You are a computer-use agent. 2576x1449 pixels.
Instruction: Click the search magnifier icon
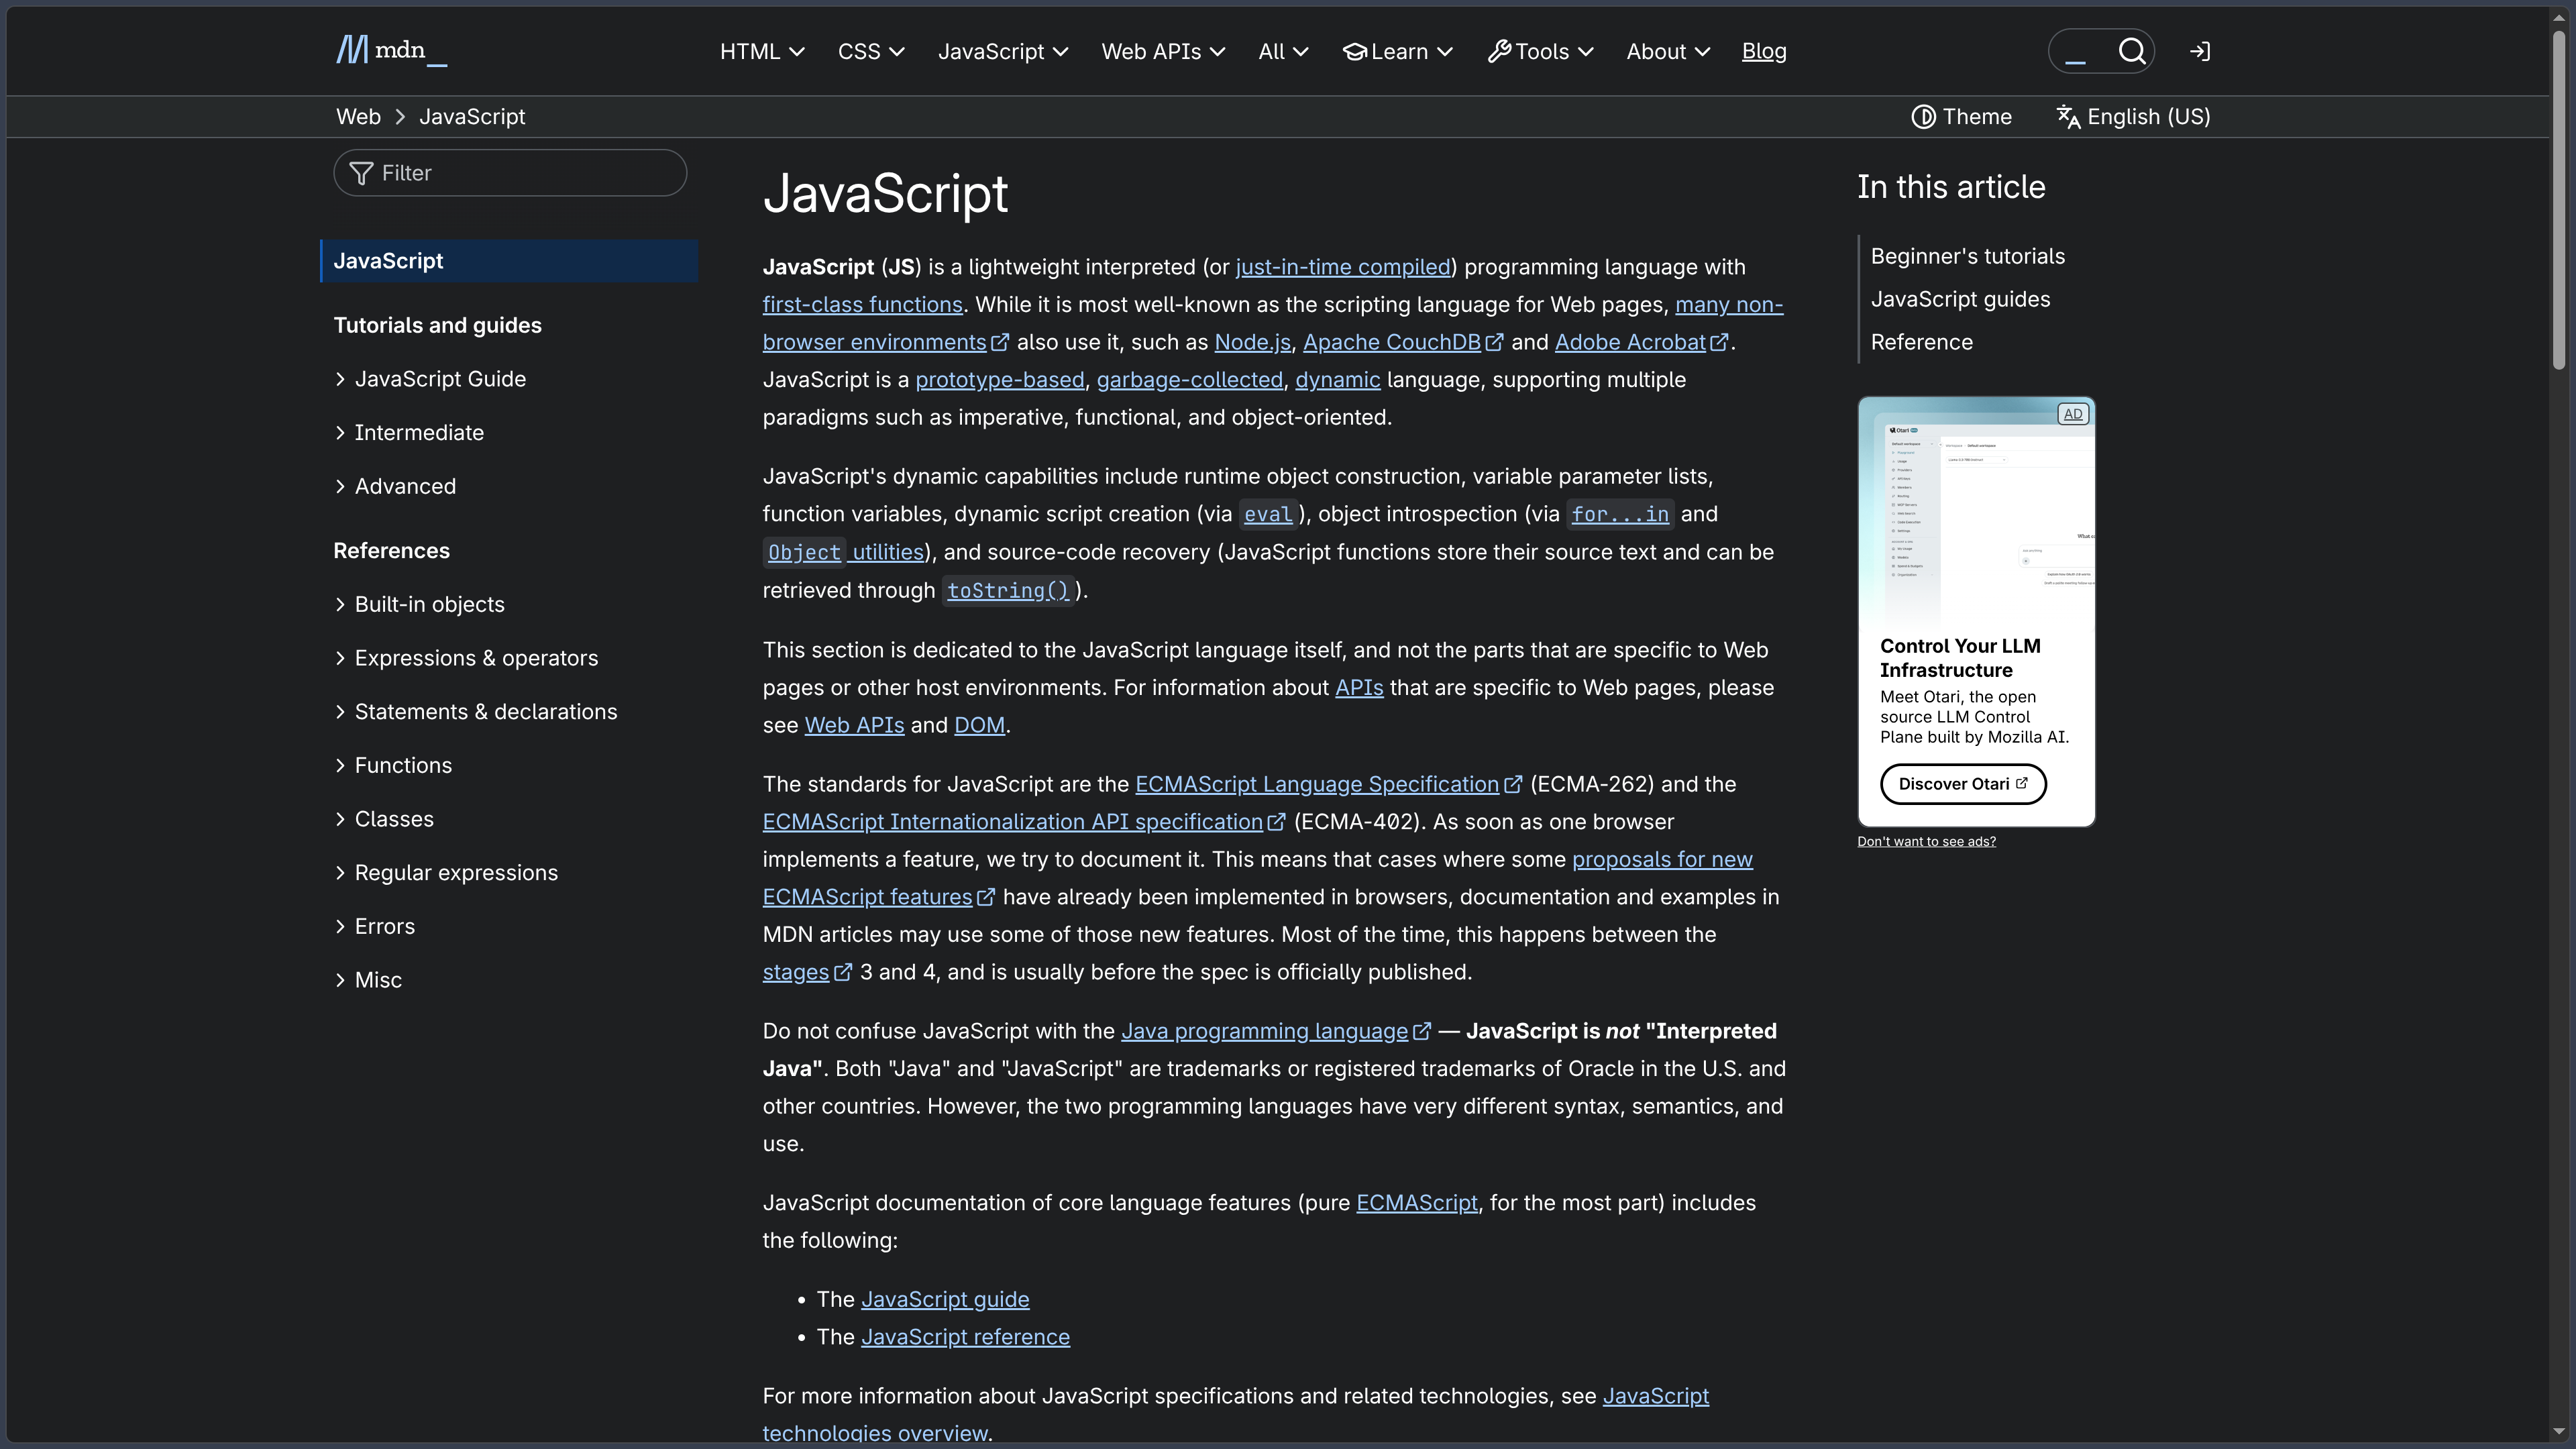tap(2131, 51)
